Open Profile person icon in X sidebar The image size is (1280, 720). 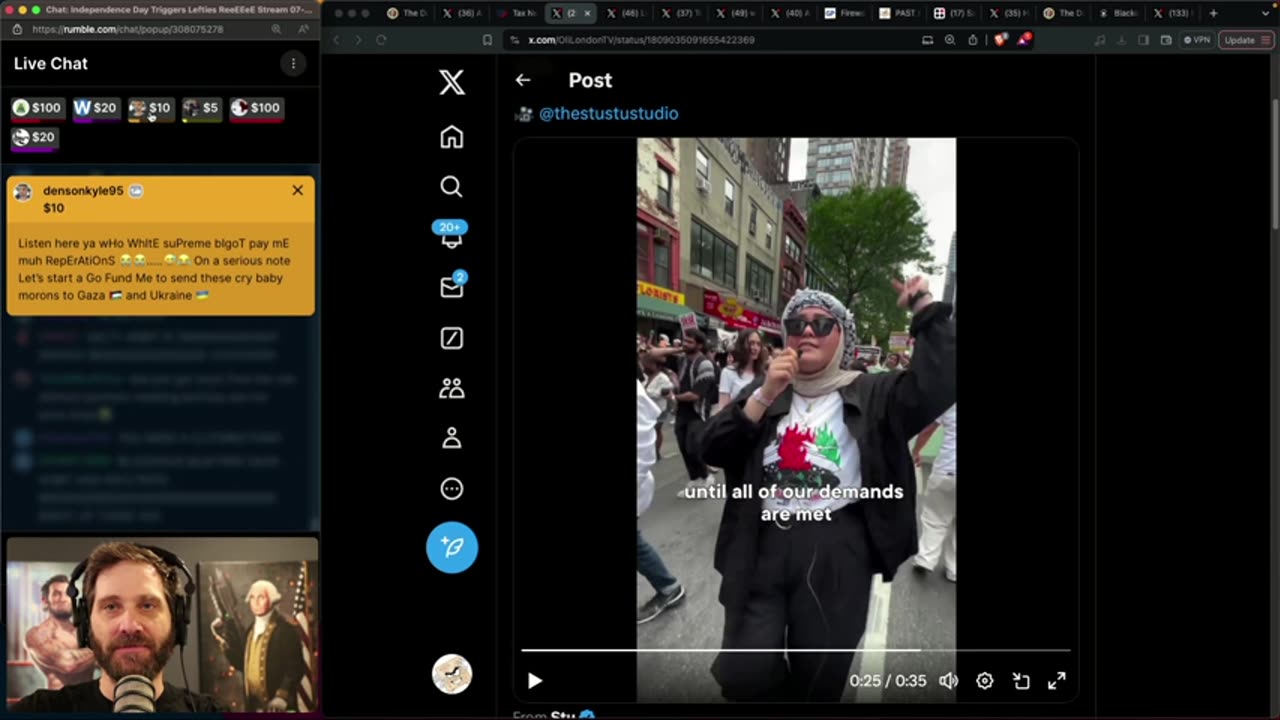pos(451,438)
